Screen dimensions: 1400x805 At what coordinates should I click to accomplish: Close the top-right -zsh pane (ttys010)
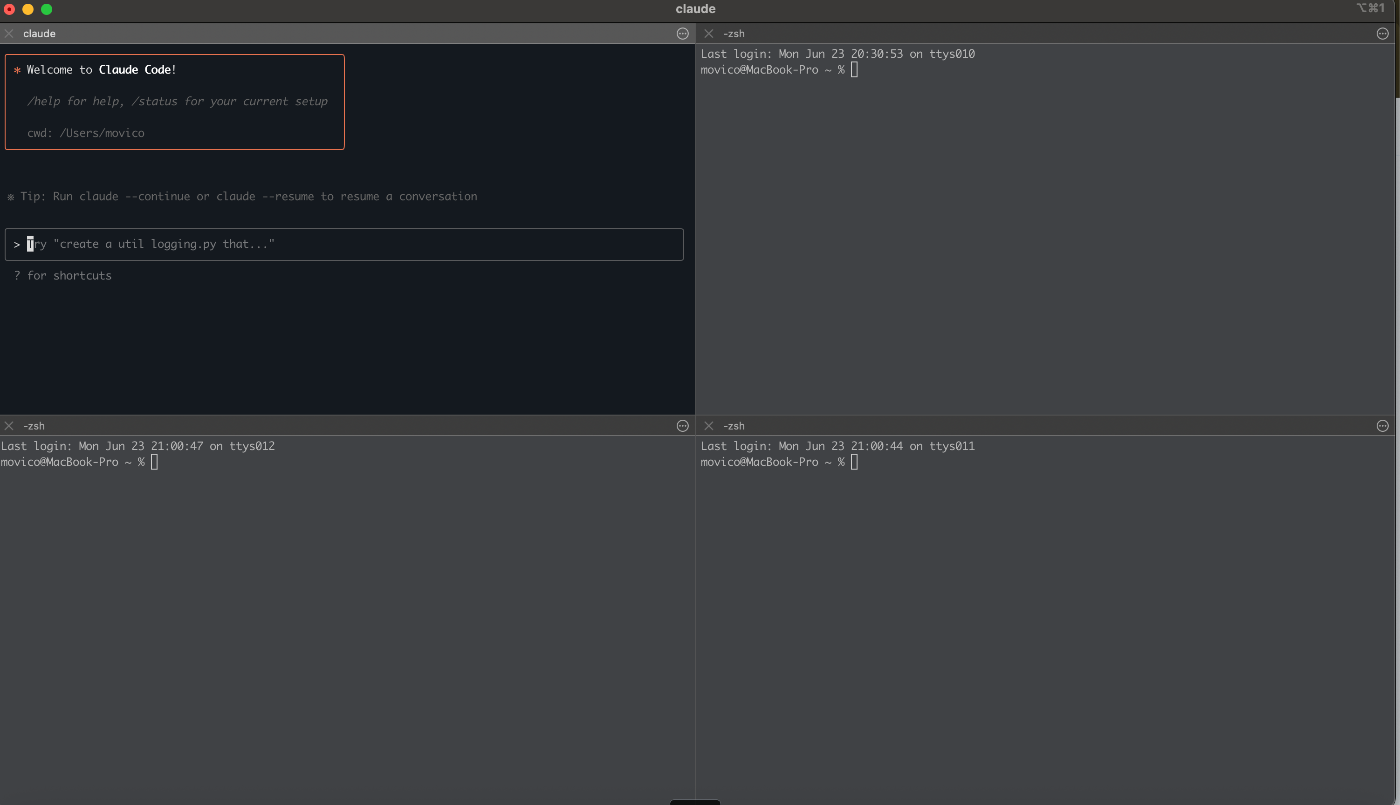tap(709, 33)
